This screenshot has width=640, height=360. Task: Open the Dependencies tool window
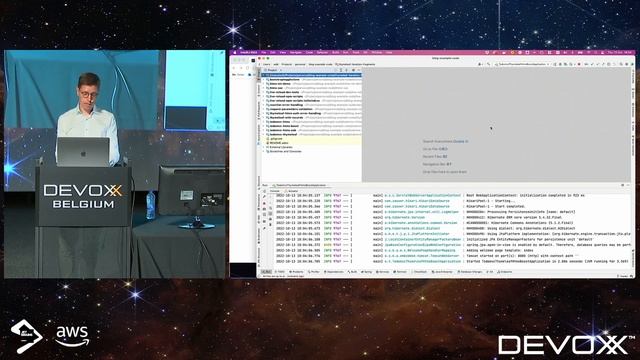[334, 272]
